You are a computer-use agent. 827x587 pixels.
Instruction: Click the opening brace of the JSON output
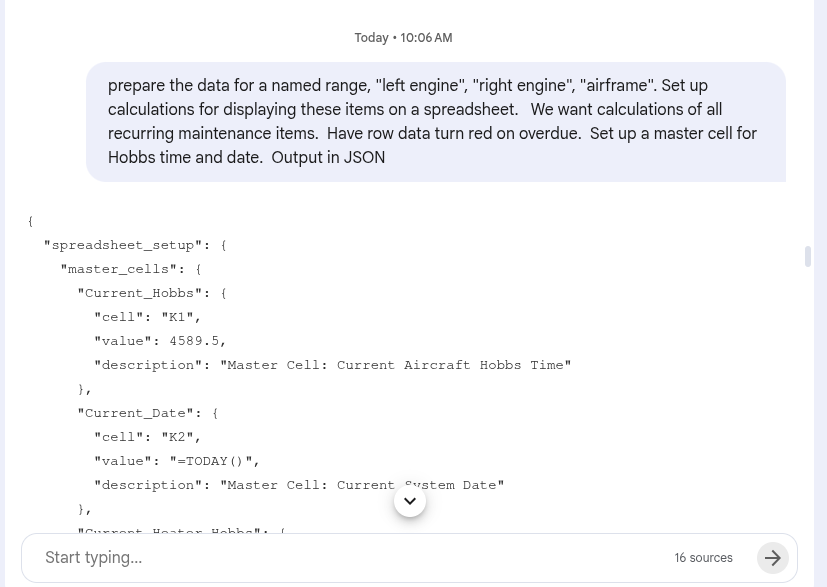tap(31, 221)
